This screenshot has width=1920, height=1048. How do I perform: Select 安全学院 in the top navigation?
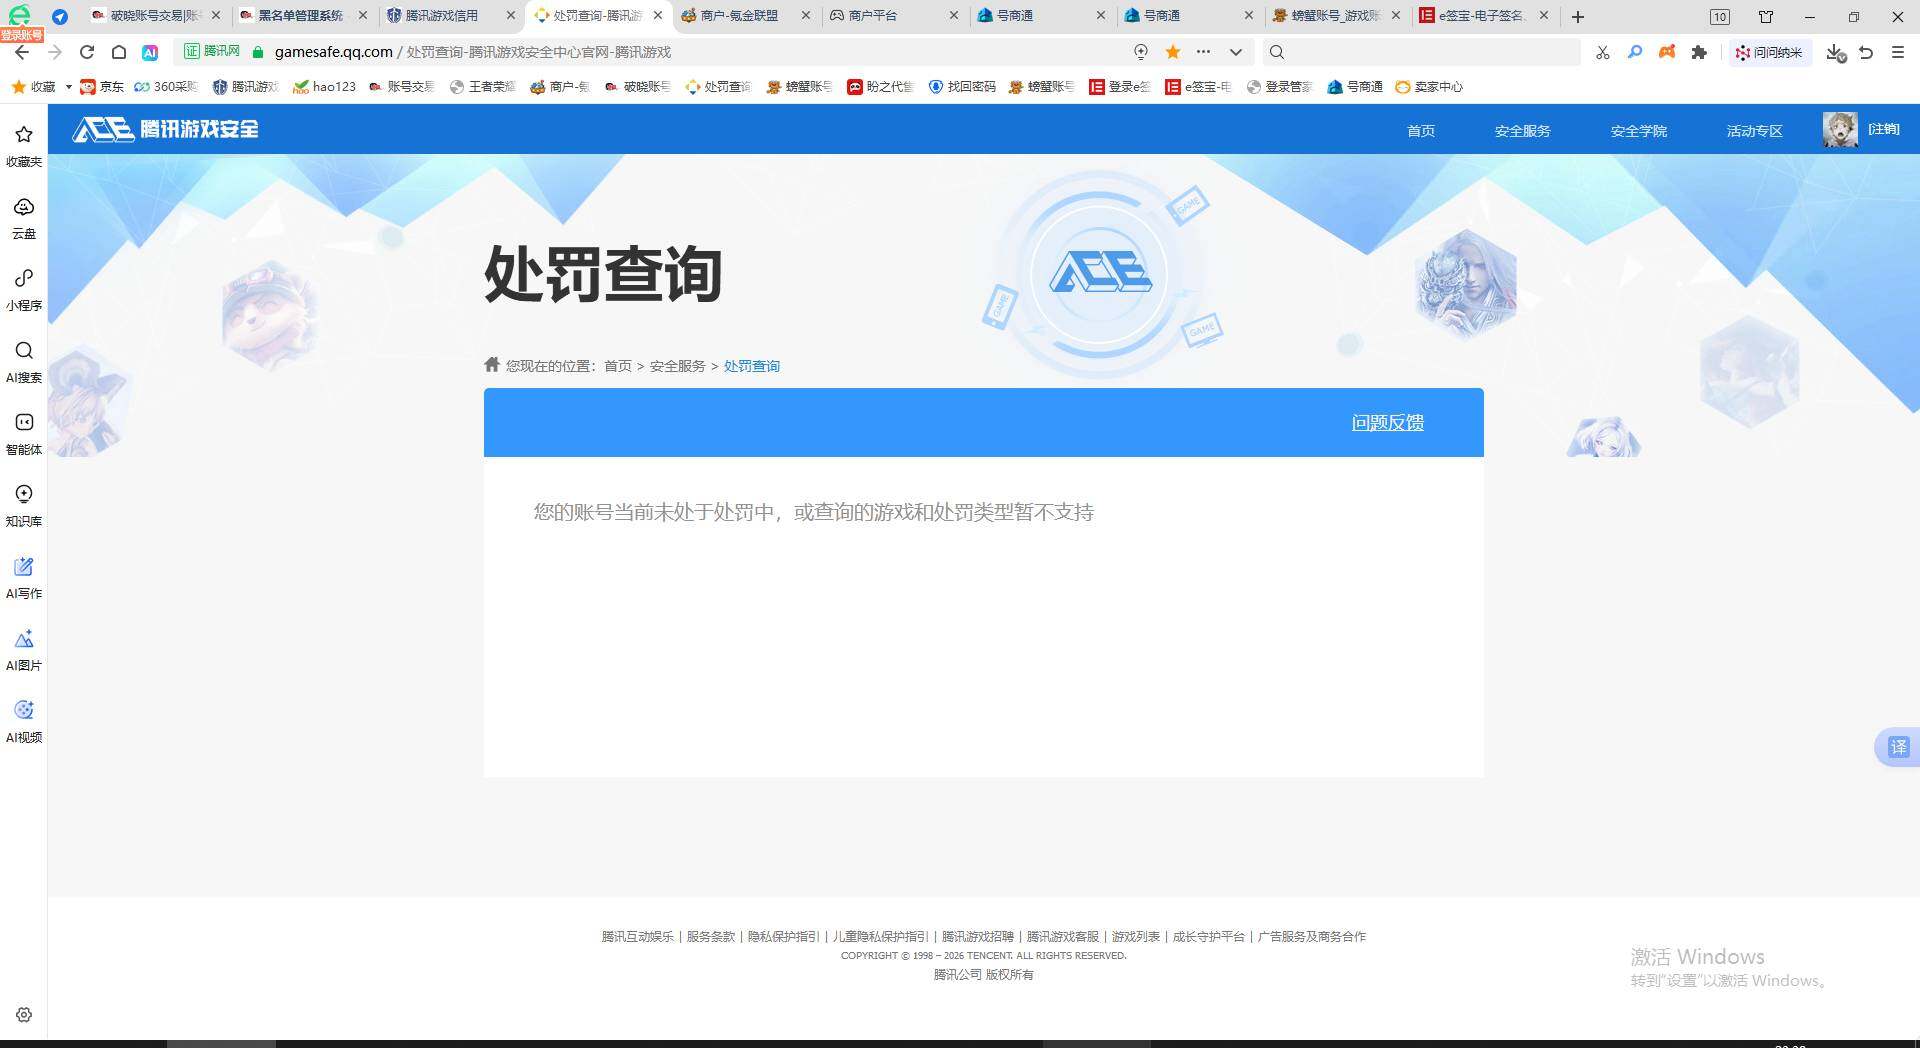coord(1638,130)
